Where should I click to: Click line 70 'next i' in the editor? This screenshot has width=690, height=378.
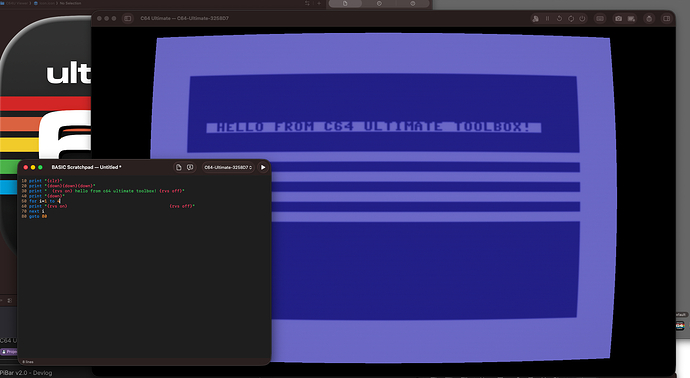pyautogui.click(x=33, y=211)
